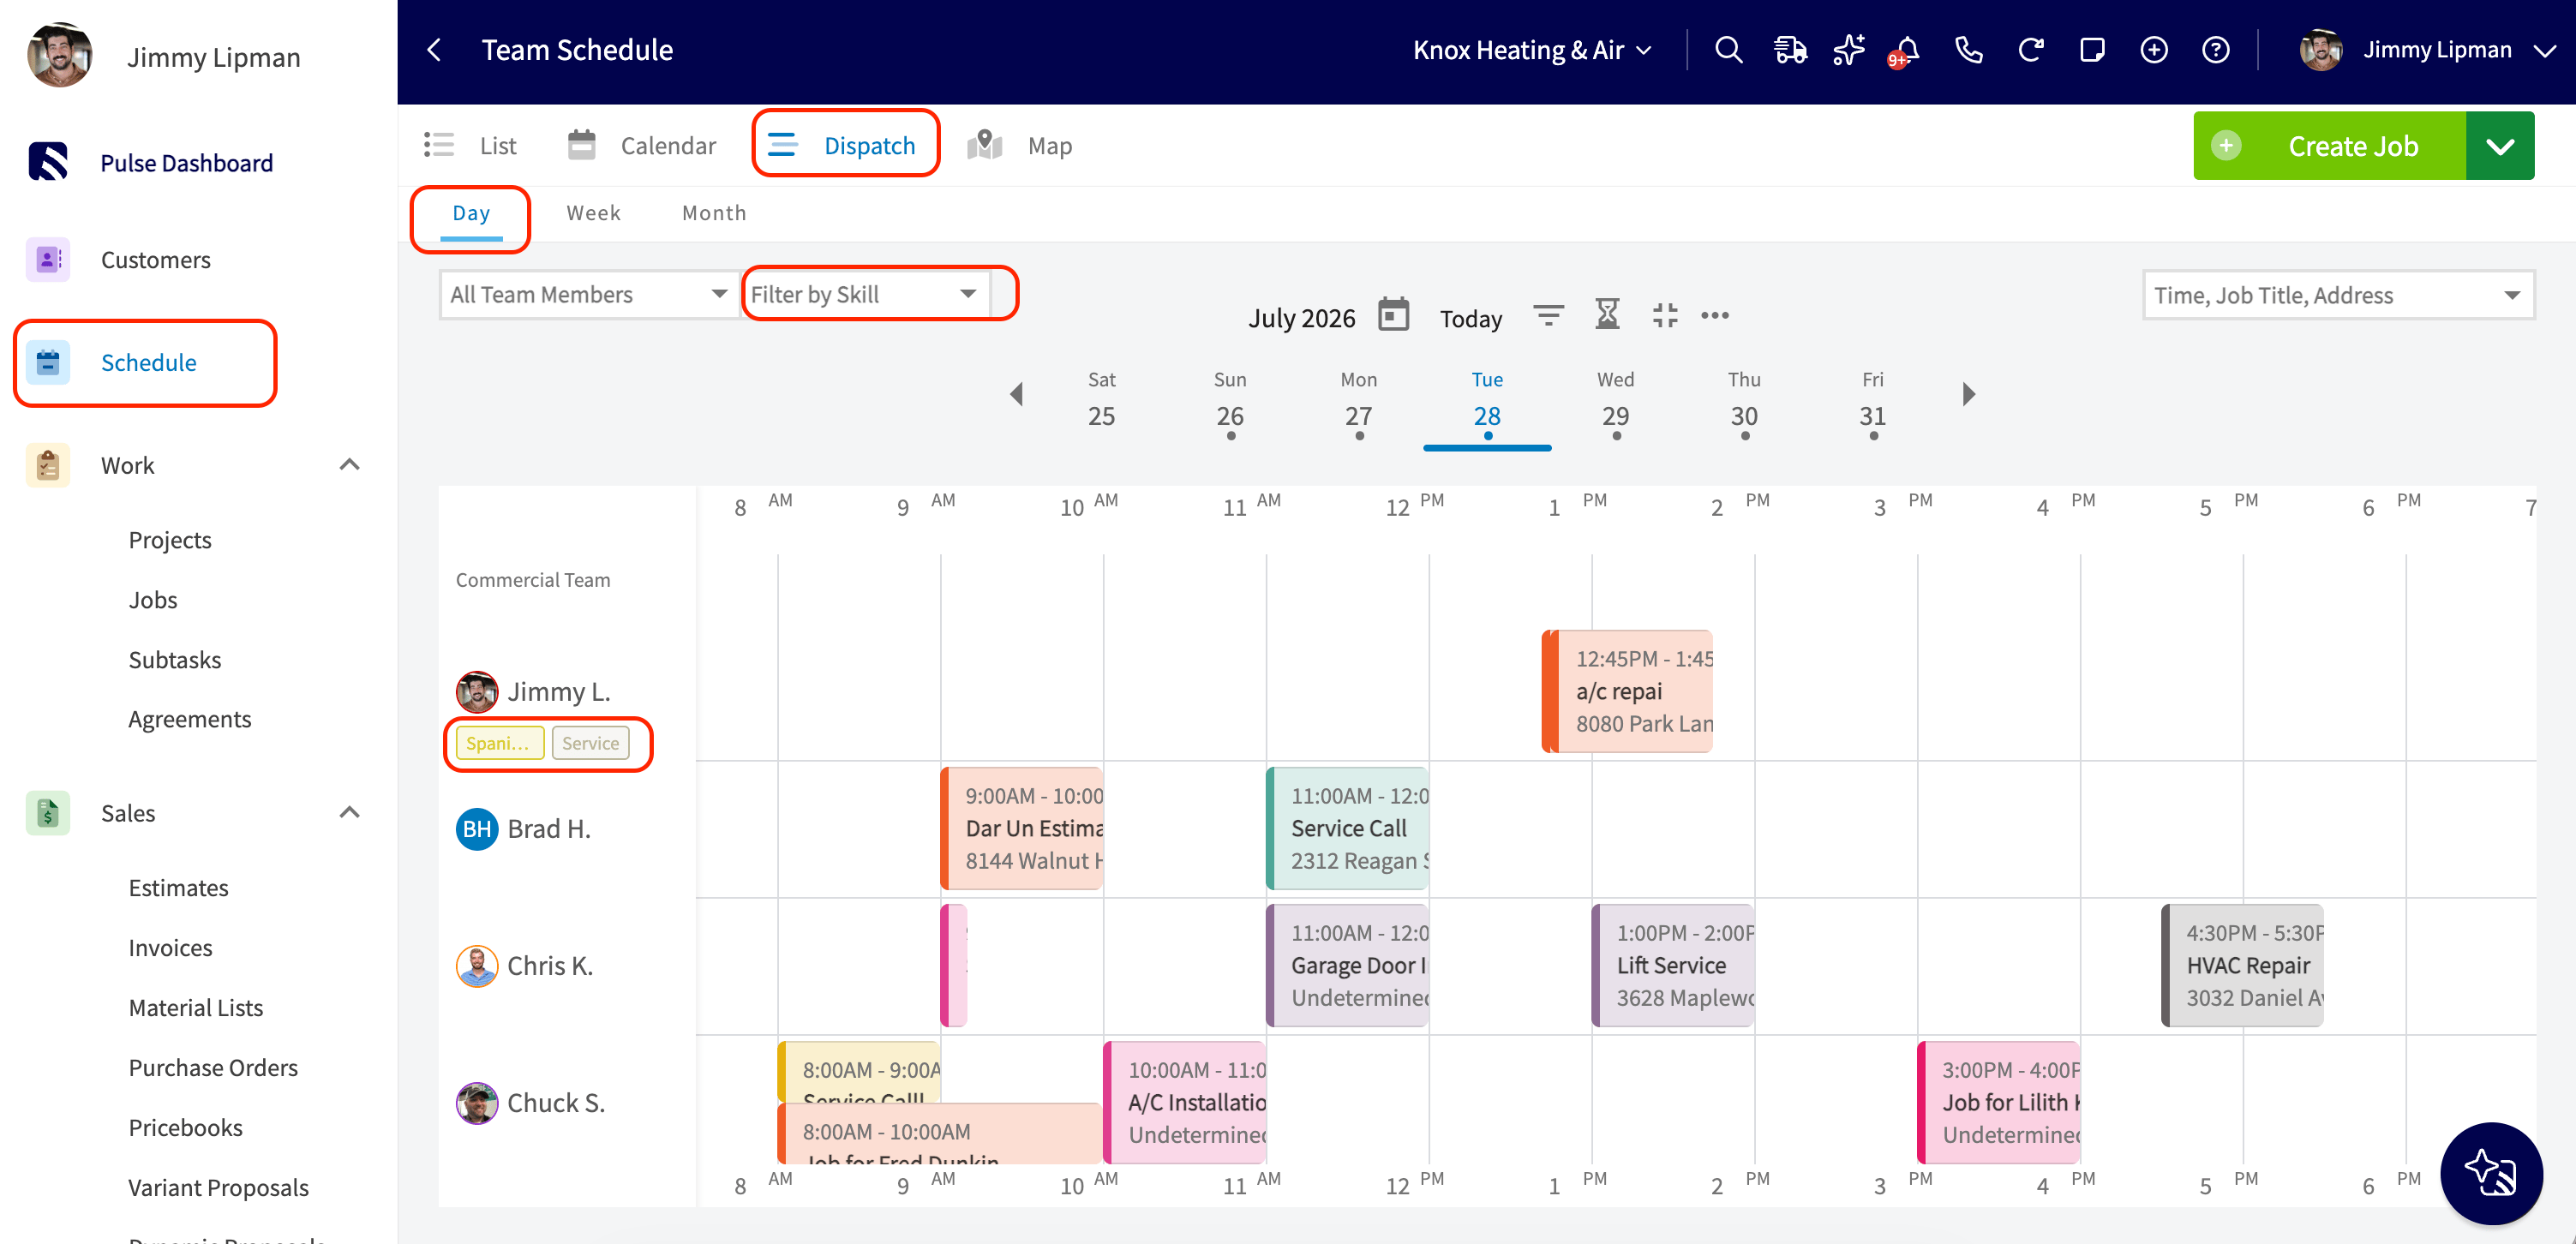Select Sat 25 in date strip

1101,402
